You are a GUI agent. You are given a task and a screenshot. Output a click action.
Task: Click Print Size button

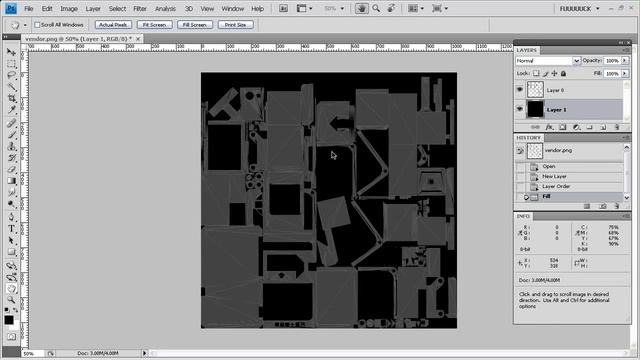coord(236,25)
